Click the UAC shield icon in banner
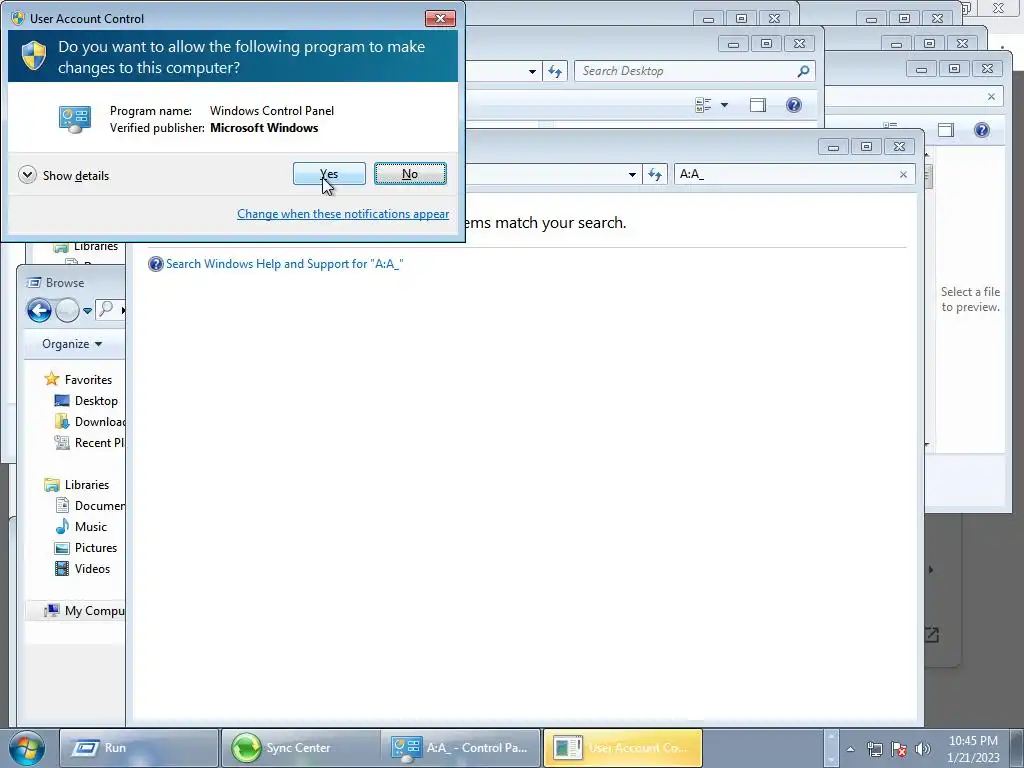 pyautogui.click(x=33, y=56)
